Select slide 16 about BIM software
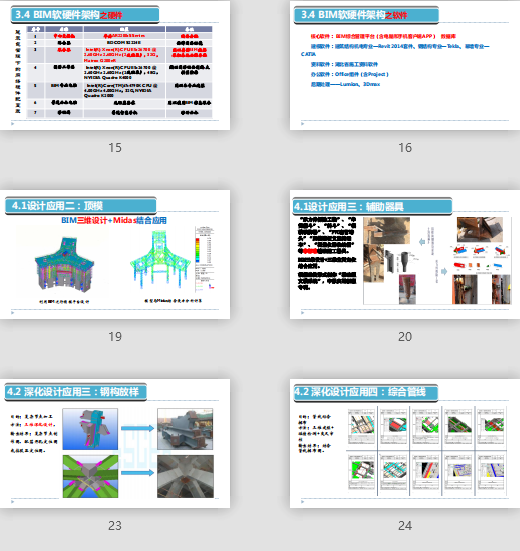Image resolution: width=520 pixels, height=551 pixels. pos(405,65)
